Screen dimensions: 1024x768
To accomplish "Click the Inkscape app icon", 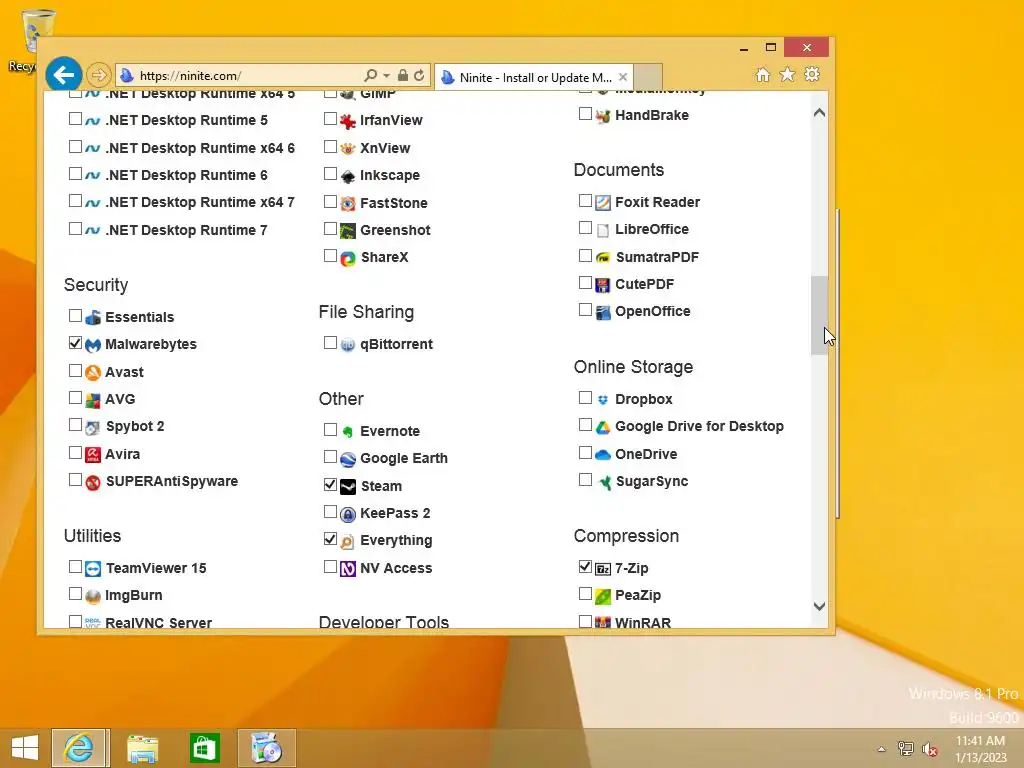I will pos(348,176).
